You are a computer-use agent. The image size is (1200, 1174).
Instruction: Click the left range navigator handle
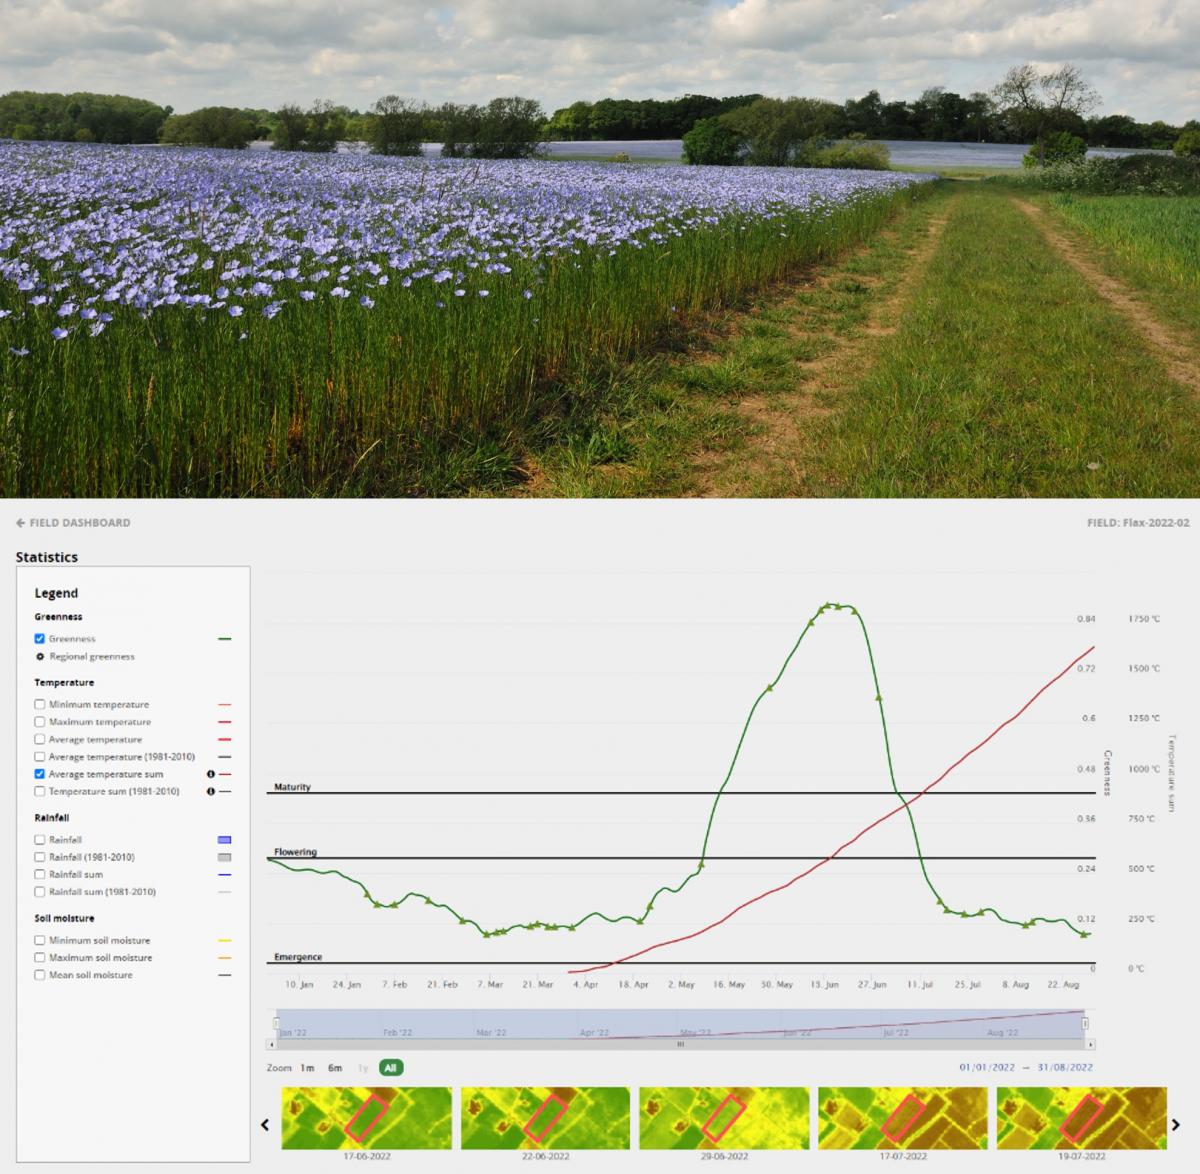277,1023
